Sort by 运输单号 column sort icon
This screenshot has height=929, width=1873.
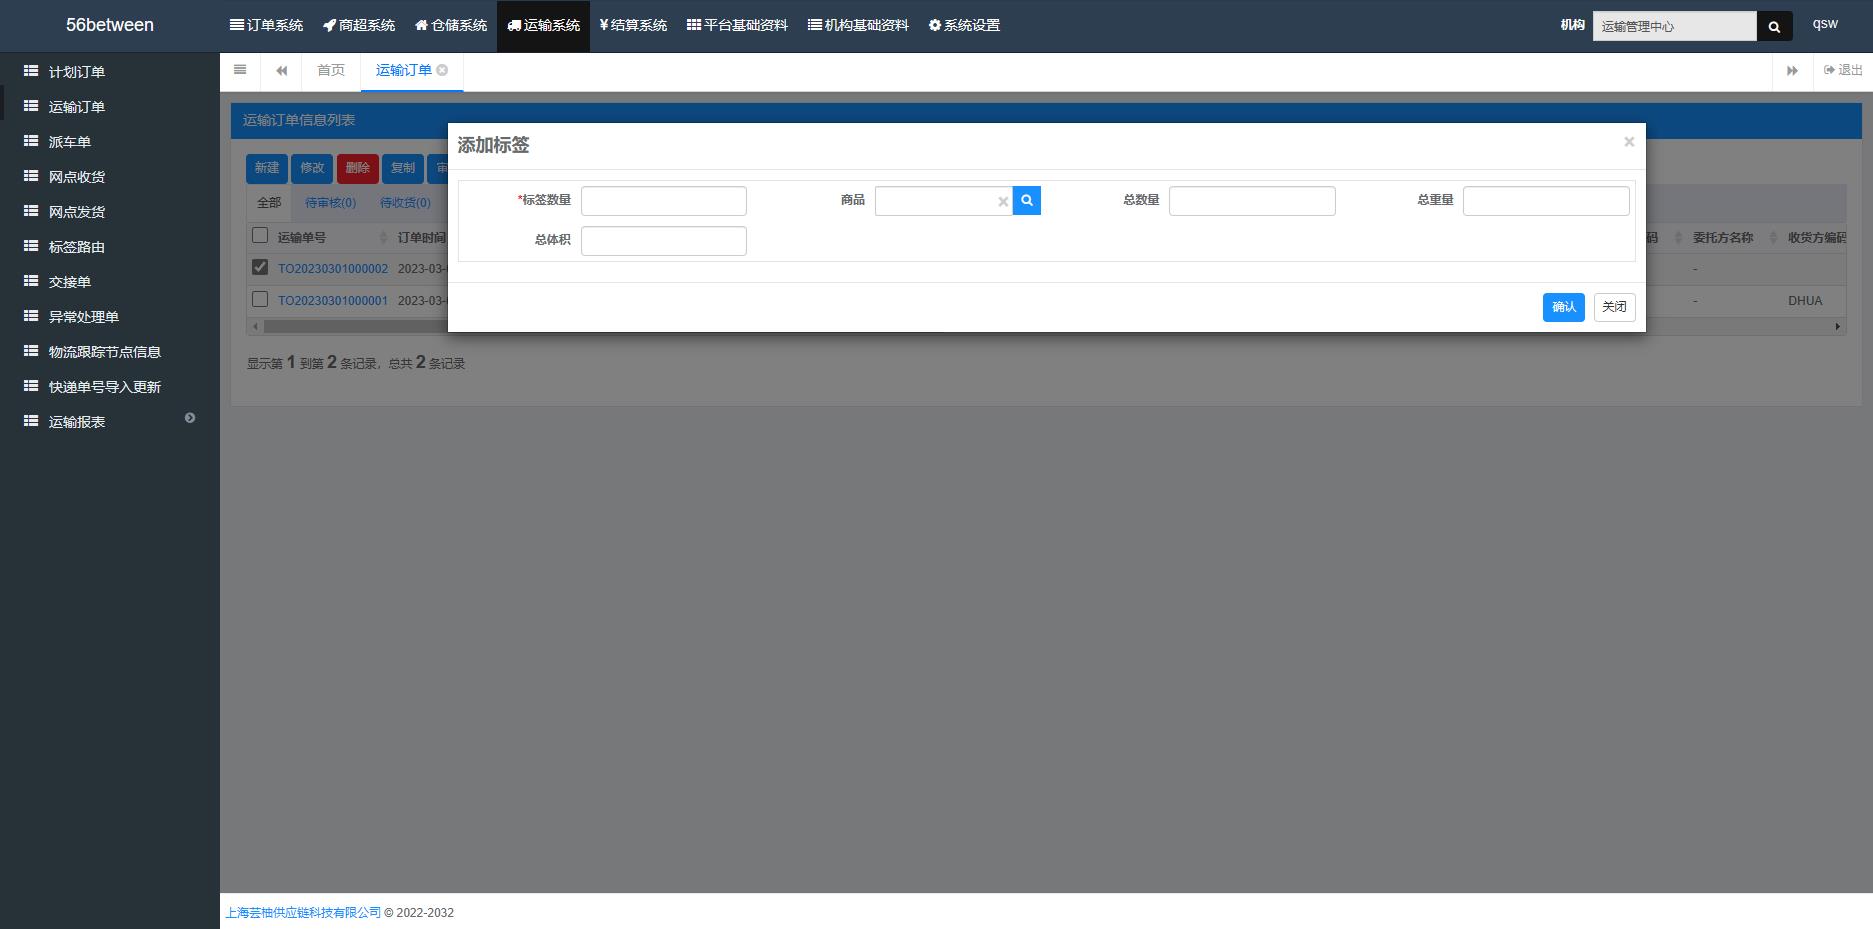[x=383, y=238]
